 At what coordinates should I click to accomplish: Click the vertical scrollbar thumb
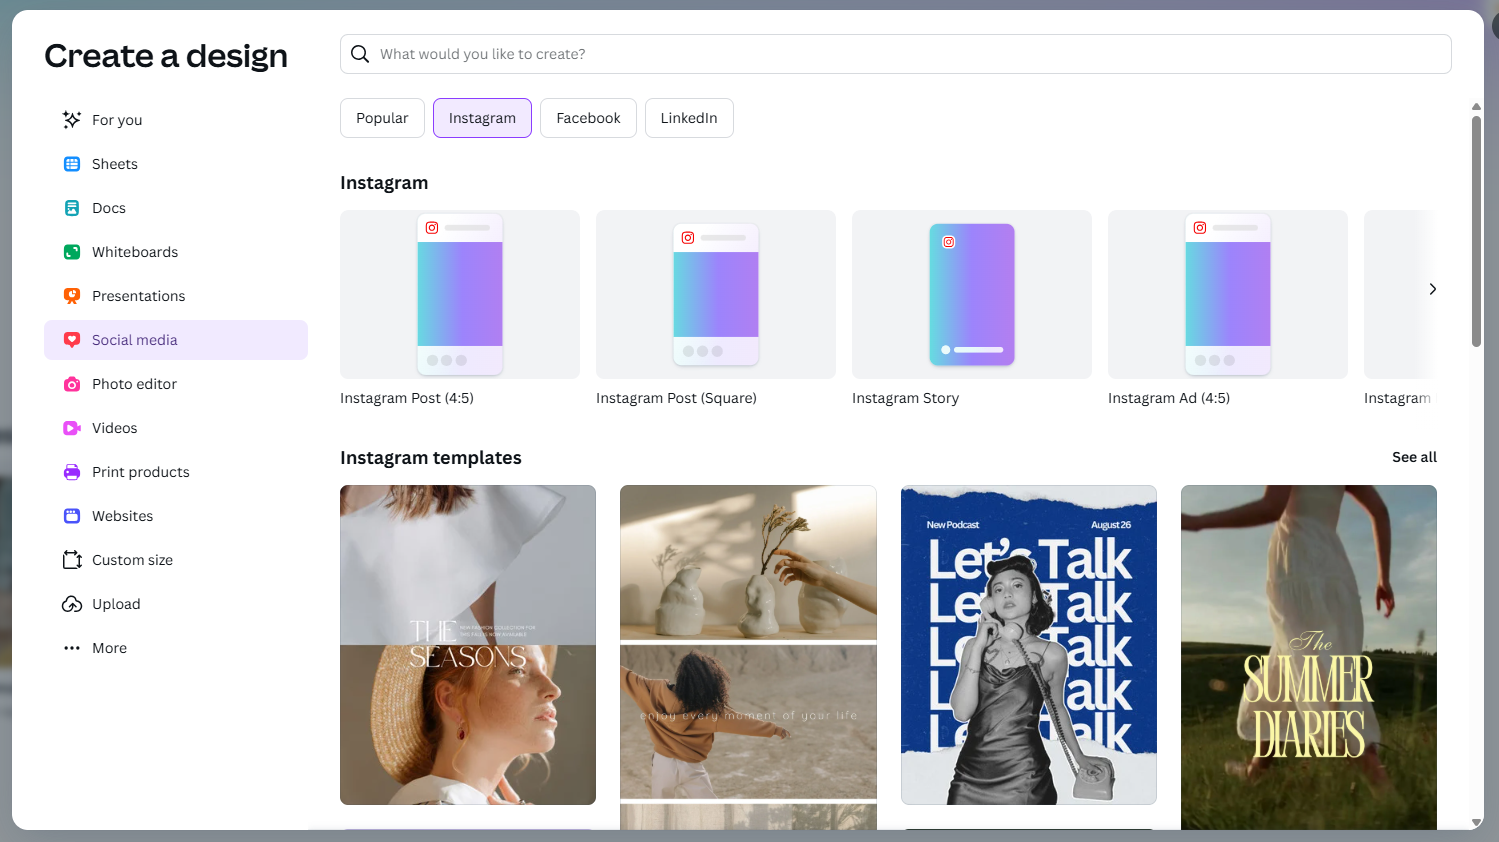tap(1476, 232)
